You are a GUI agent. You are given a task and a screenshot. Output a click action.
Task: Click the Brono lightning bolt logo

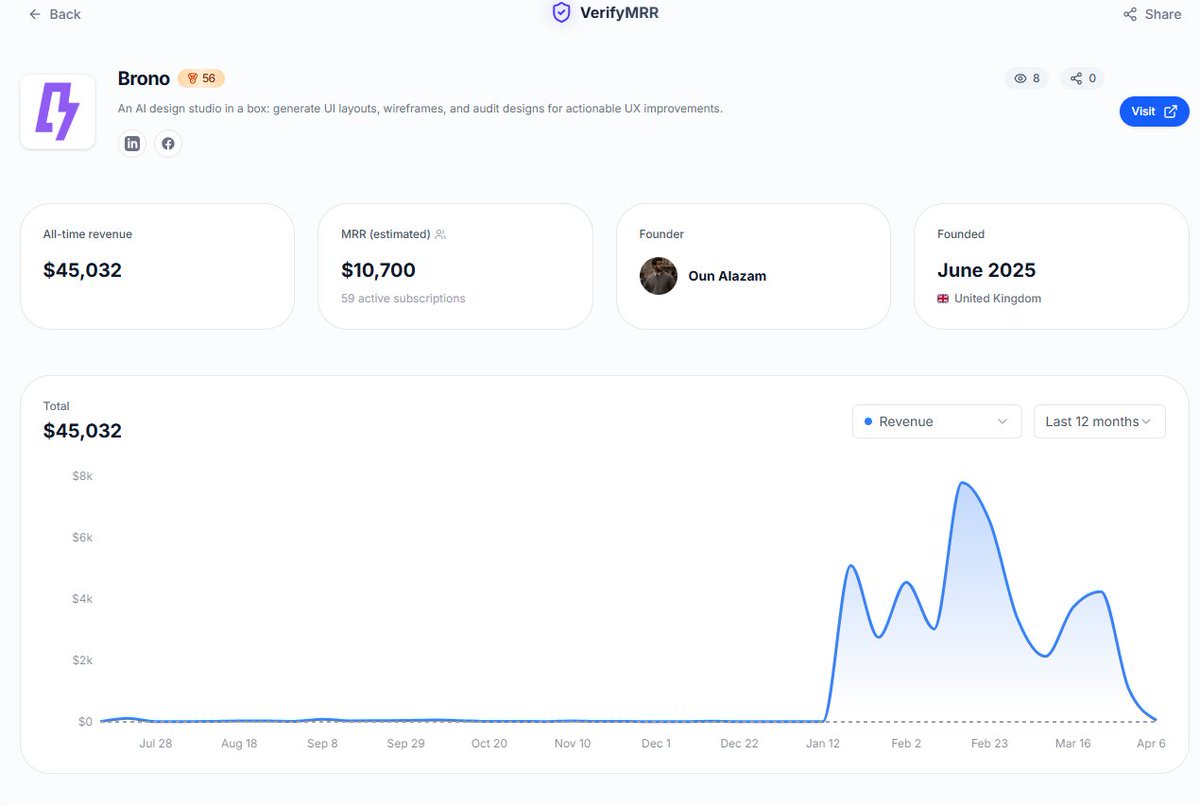pyautogui.click(x=57, y=112)
